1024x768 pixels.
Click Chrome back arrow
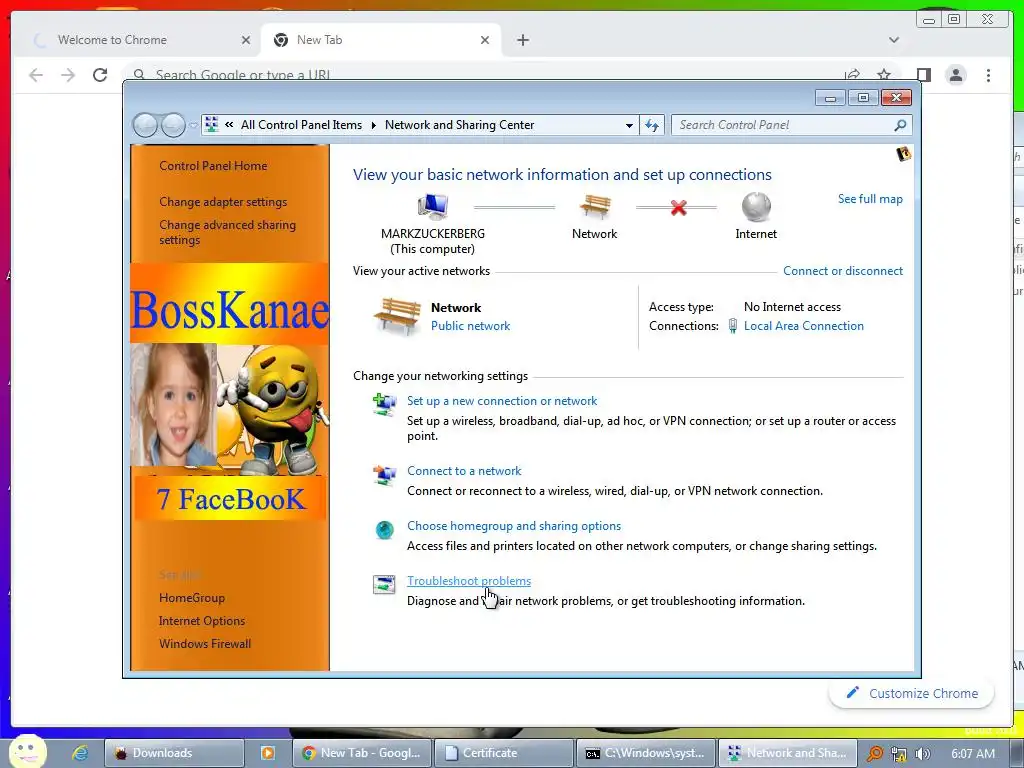[36, 75]
